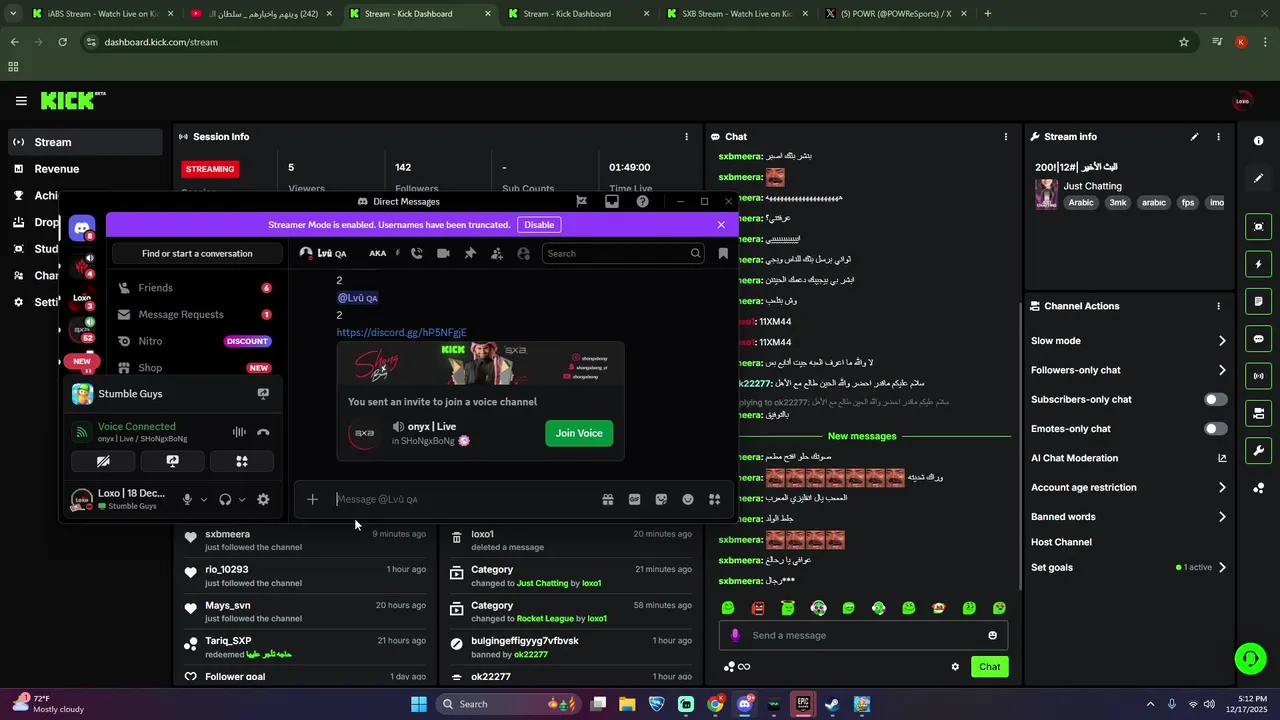
Task: Click the green headset support button
Action: (x=1250, y=658)
